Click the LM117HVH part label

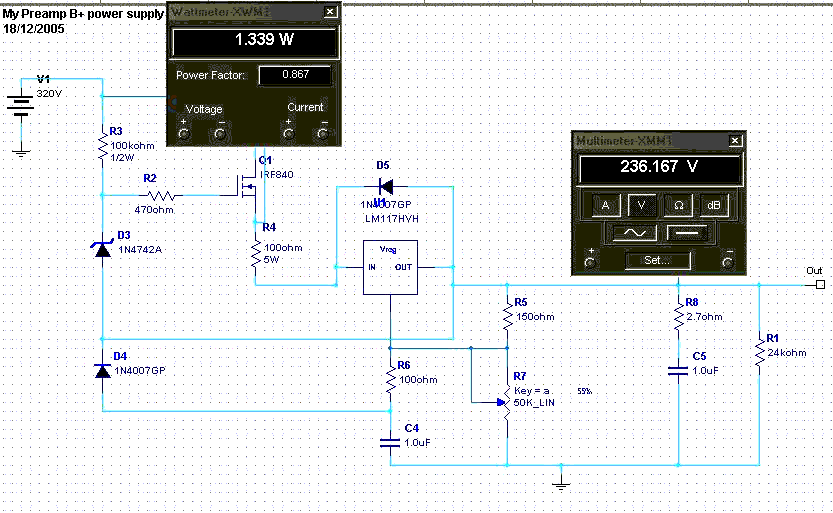pos(392,219)
